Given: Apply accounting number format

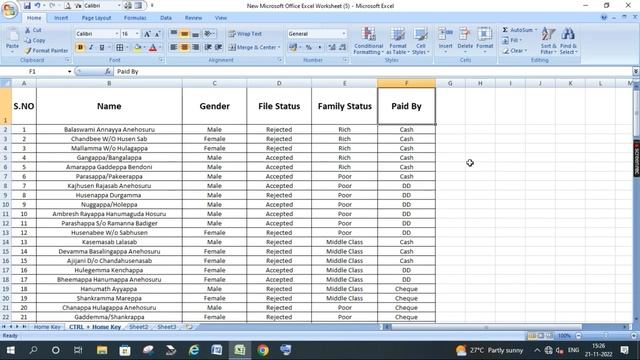Looking at the screenshot, I should point(293,48).
